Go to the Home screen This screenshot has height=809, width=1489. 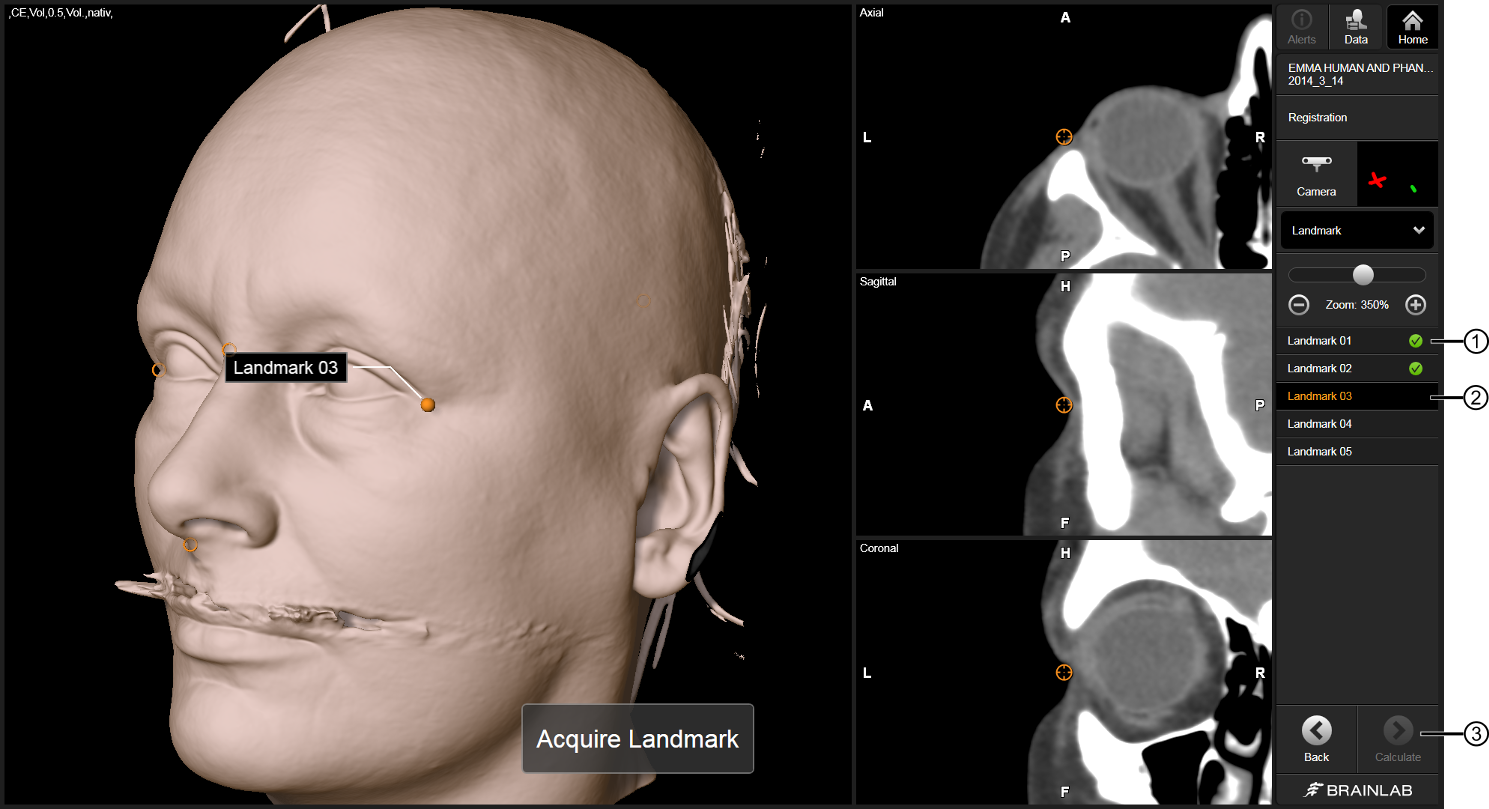1412,27
